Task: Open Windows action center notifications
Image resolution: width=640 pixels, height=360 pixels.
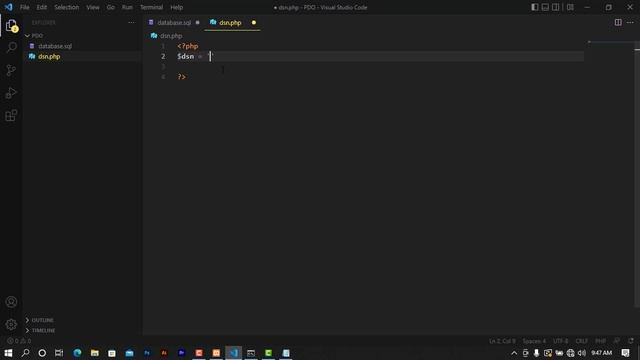Action: click(625, 353)
